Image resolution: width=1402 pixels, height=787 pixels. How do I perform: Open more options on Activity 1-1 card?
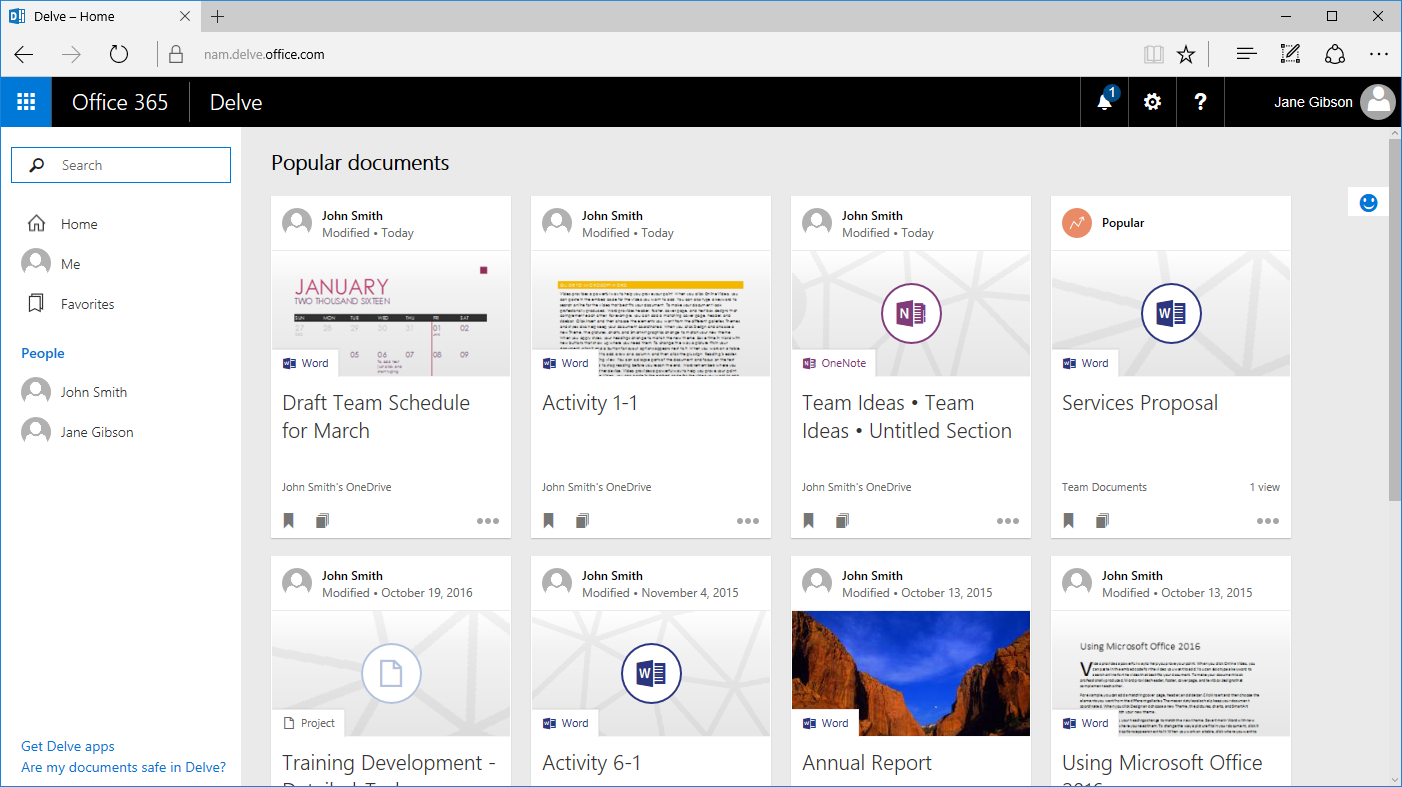[x=747, y=521]
